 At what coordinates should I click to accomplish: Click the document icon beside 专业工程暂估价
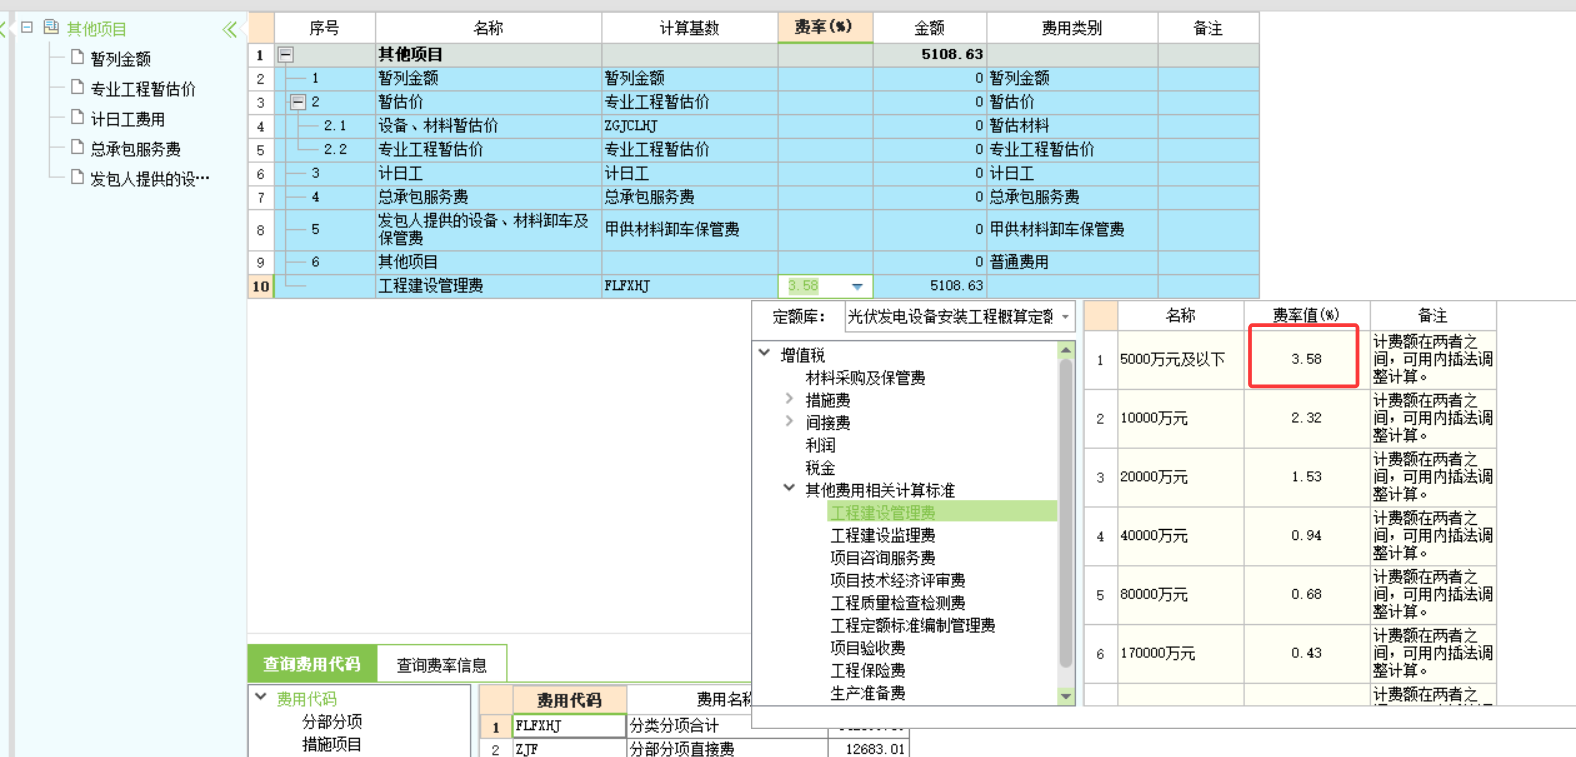(x=77, y=88)
